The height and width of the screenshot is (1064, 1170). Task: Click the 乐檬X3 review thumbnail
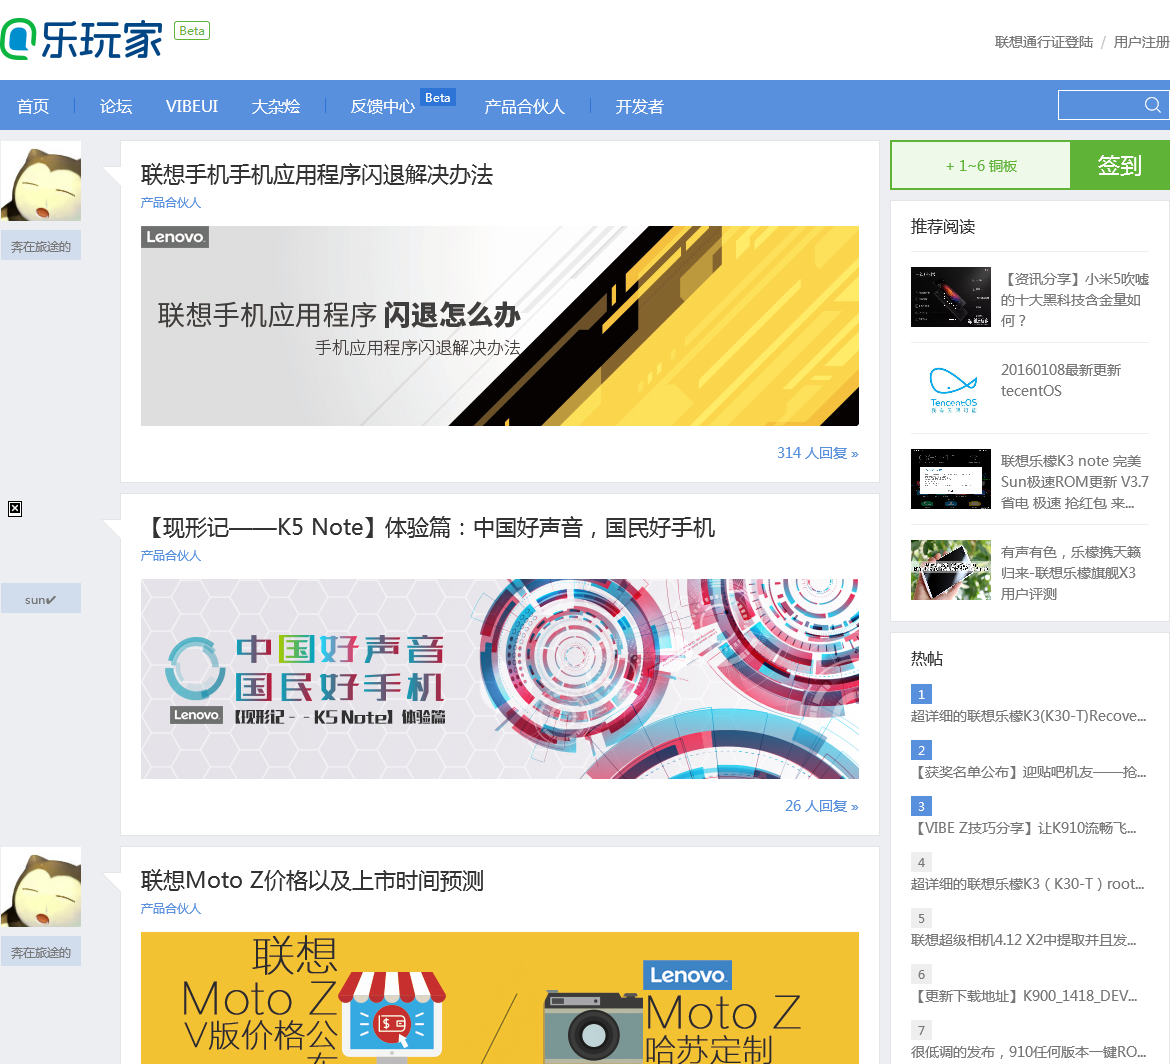pos(951,570)
